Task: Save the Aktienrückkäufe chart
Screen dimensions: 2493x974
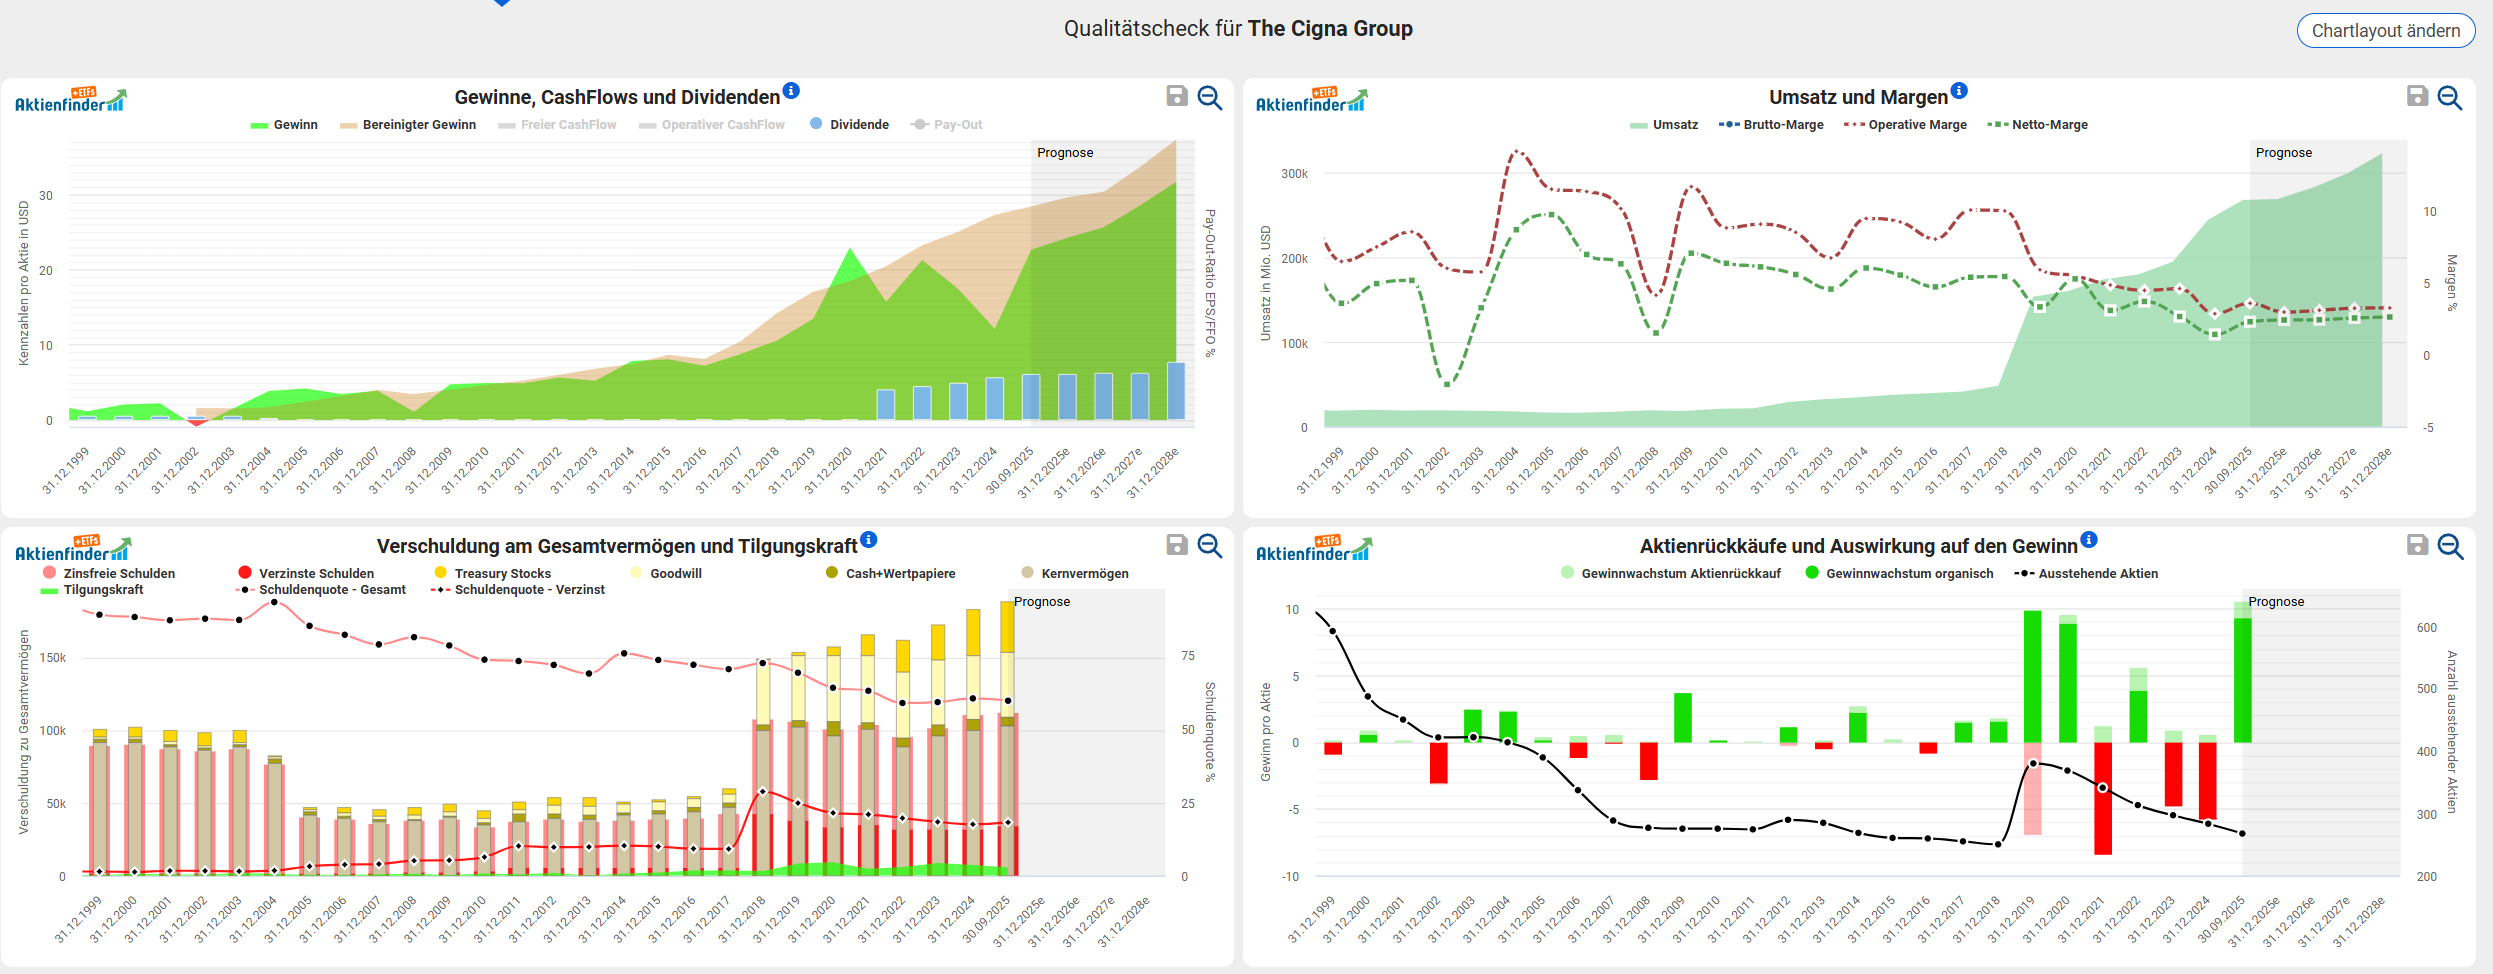Action: (2417, 545)
